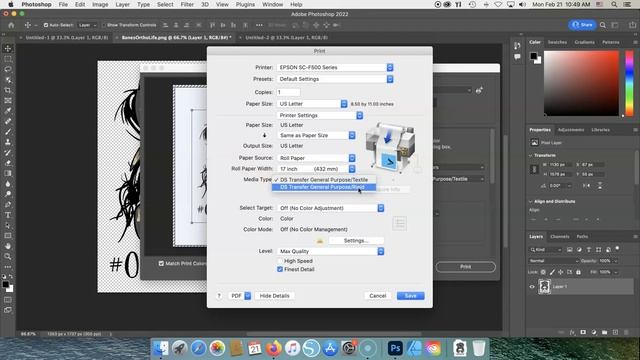Open the Printer dropdown EPSON SC-F500 Series
The image size is (640, 360).
click(335, 67)
